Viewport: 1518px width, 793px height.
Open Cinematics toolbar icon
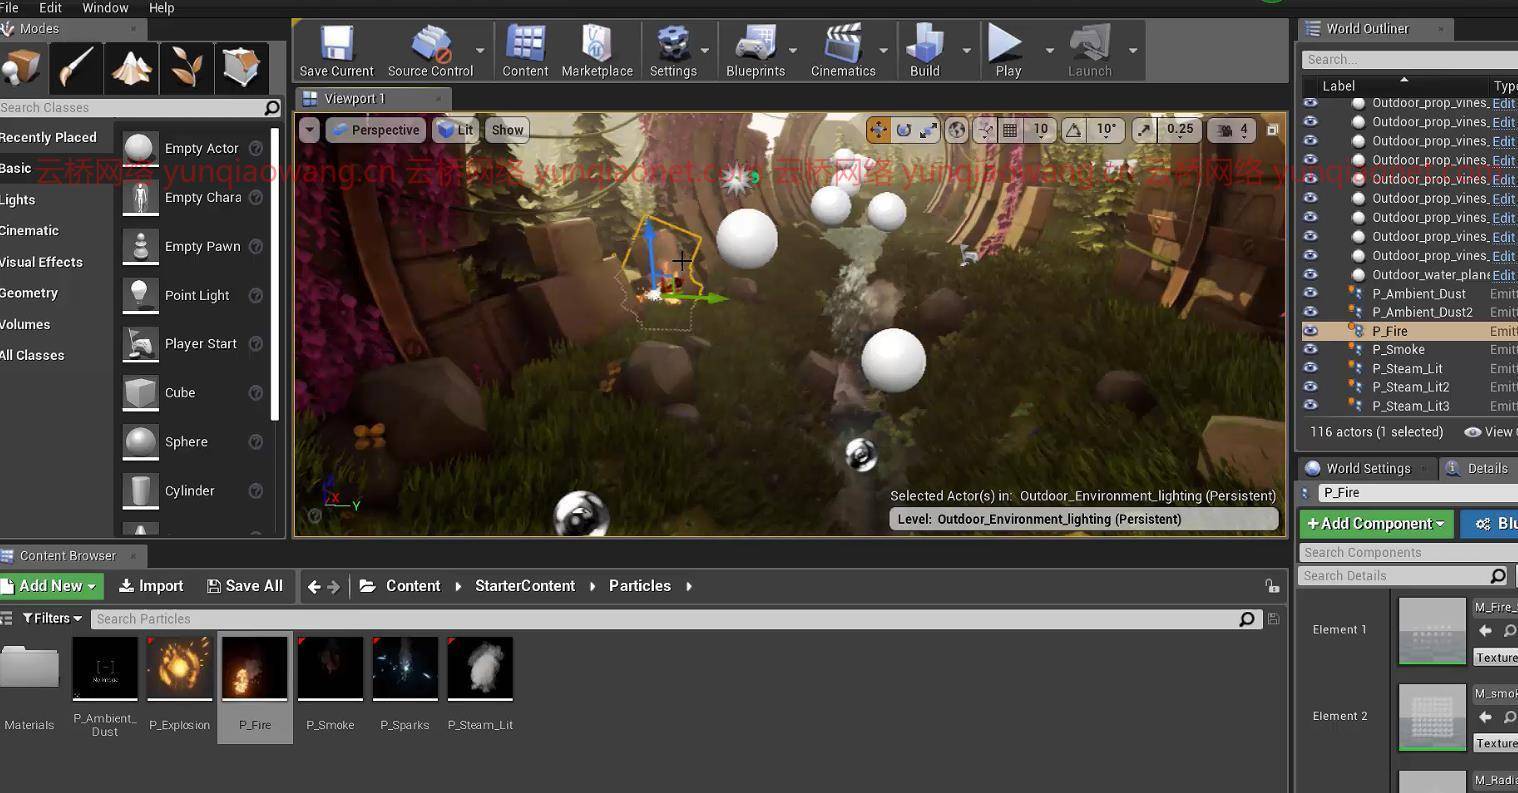pos(843,51)
